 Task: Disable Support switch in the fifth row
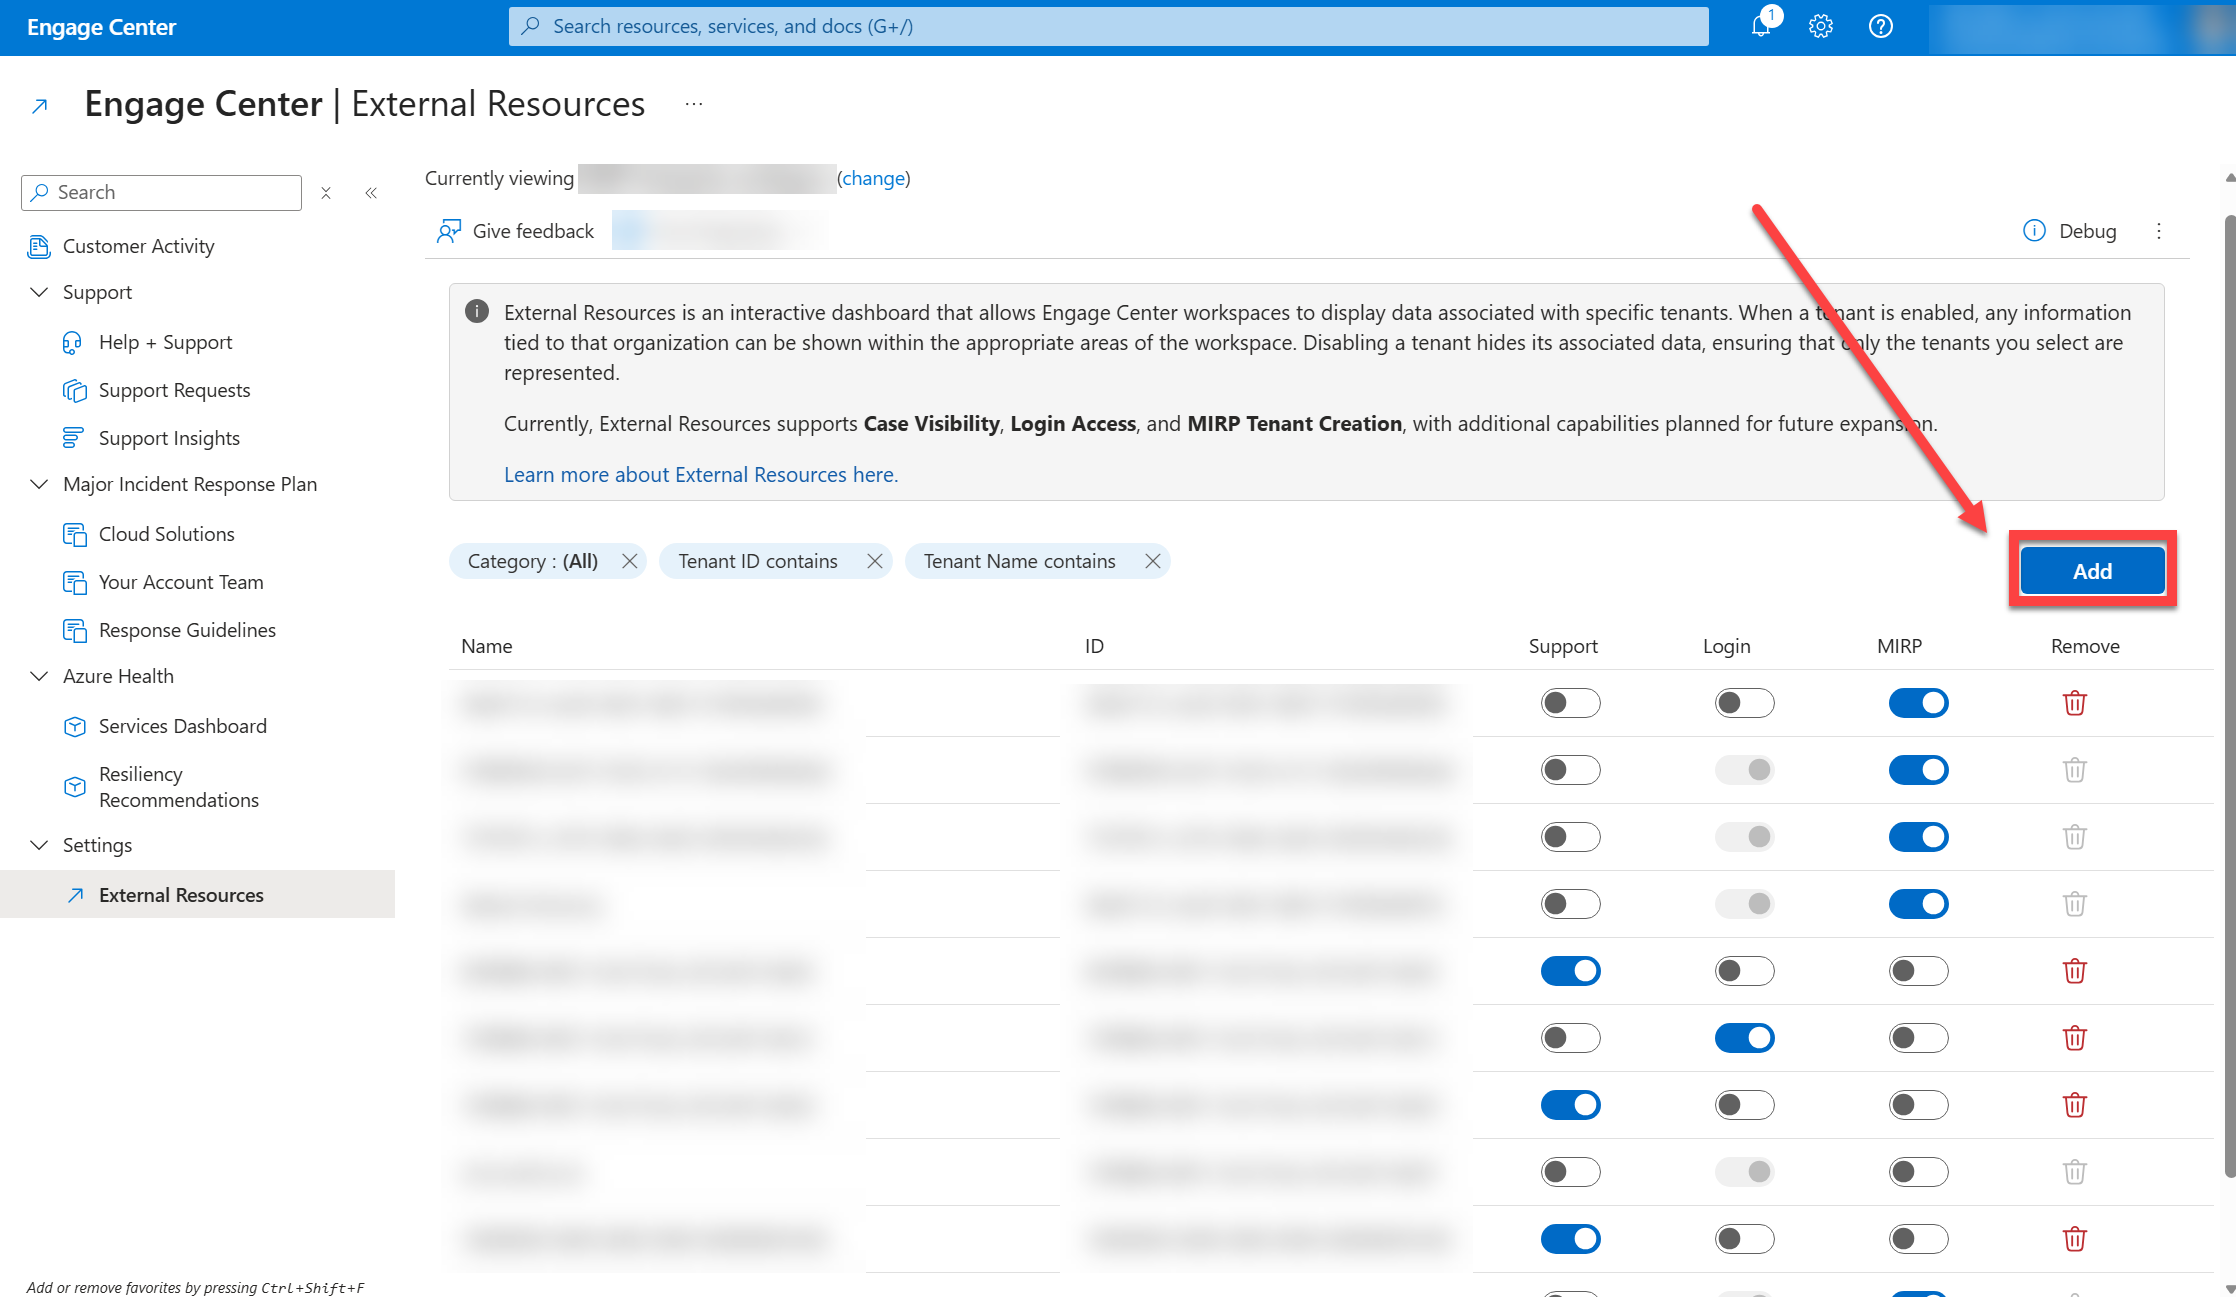[1570, 971]
